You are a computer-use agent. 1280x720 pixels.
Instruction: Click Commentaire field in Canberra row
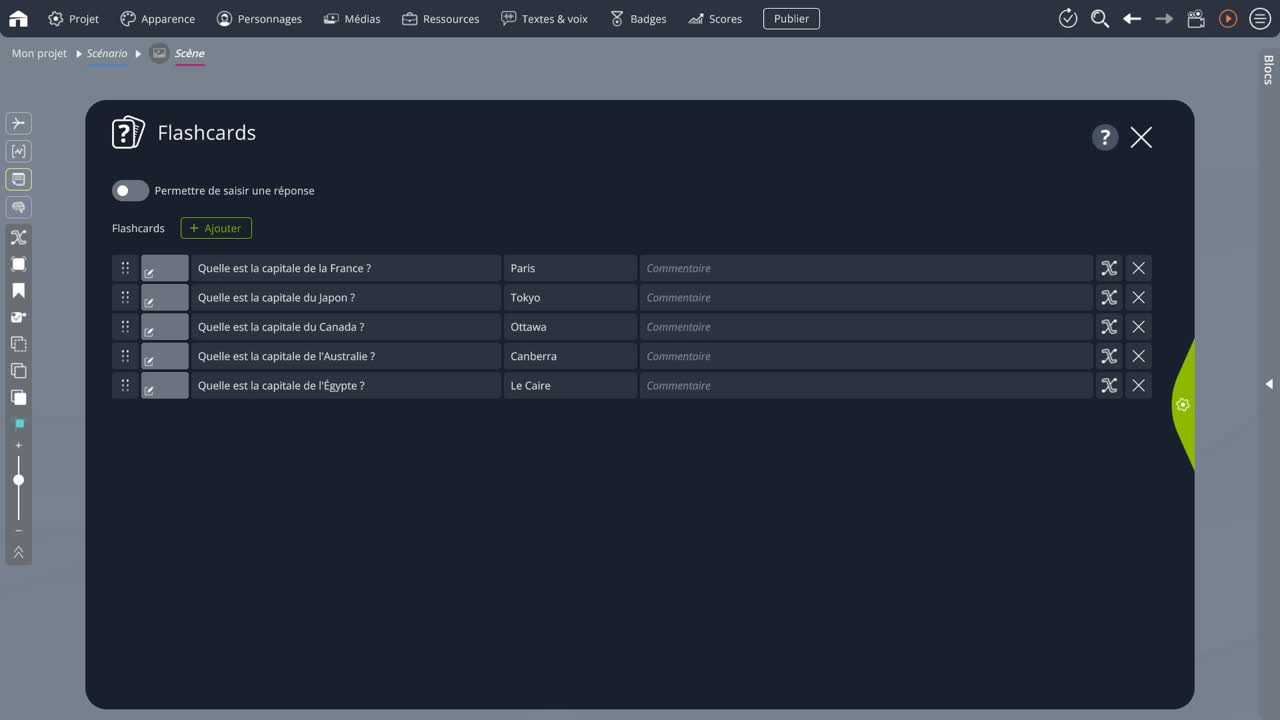[x=866, y=356]
